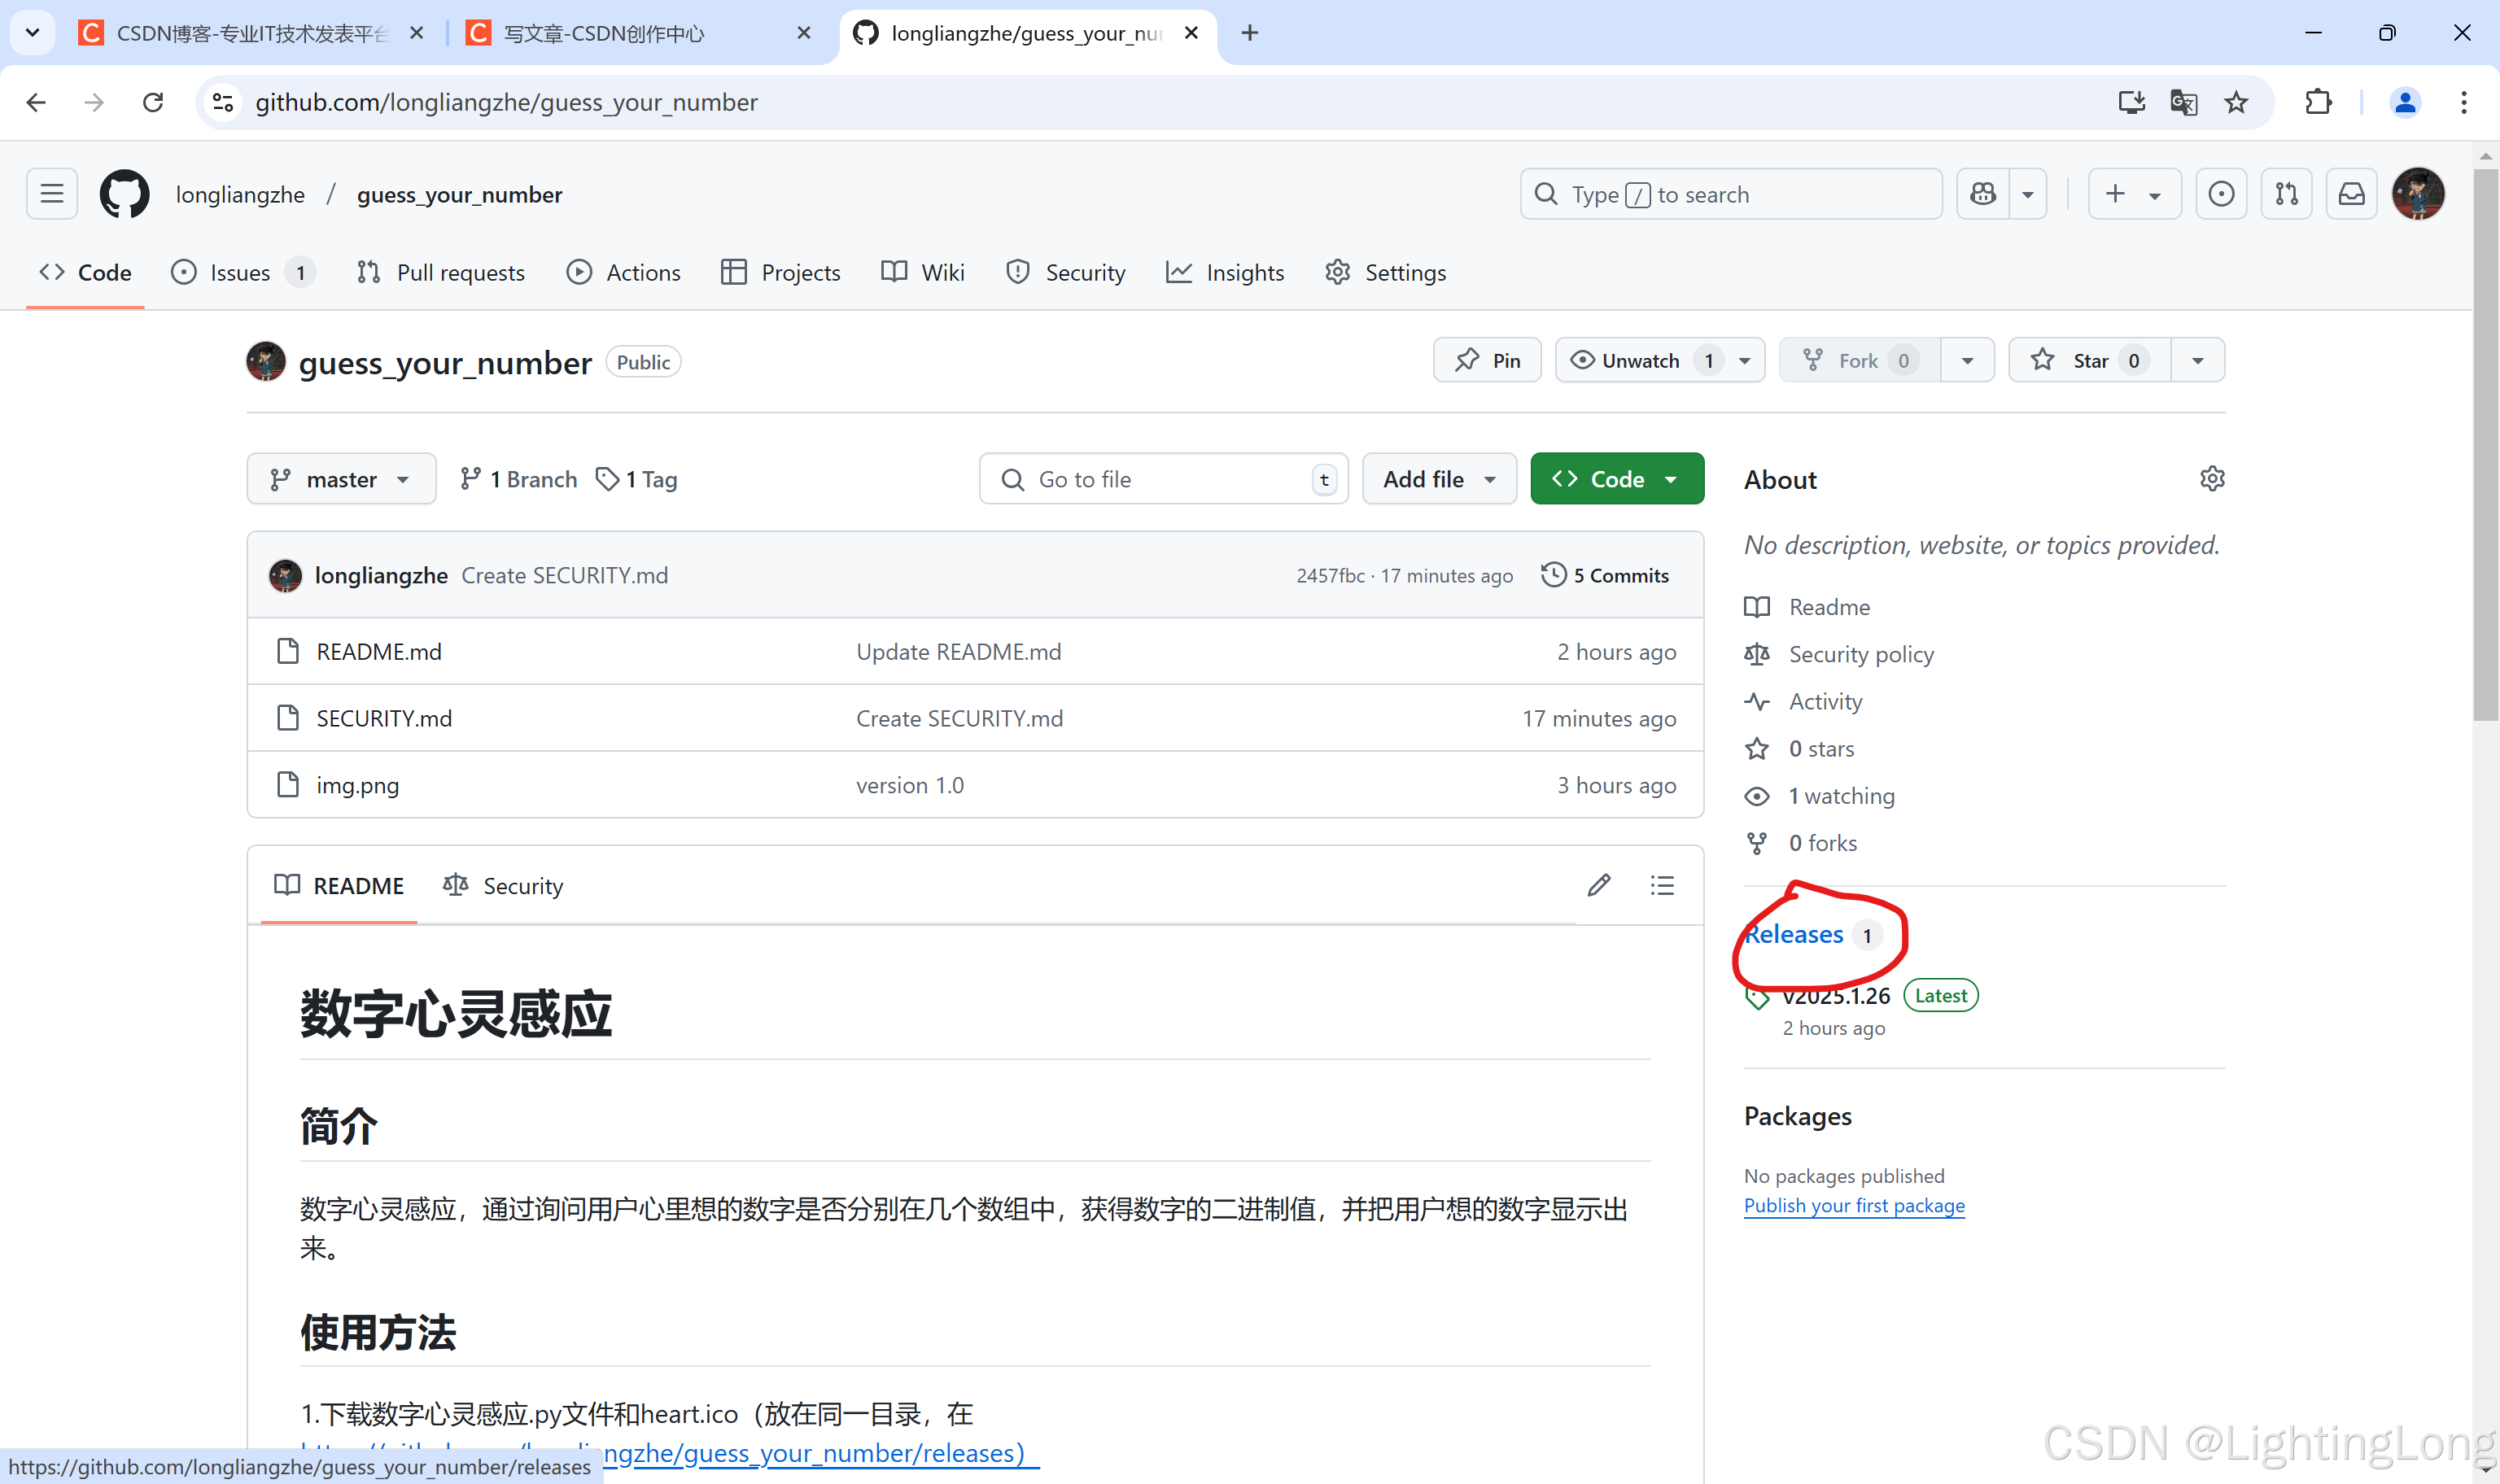Screen dimensions: 2500x1484
Task: Bookmark this page with star icon
Action: (2236, 102)
